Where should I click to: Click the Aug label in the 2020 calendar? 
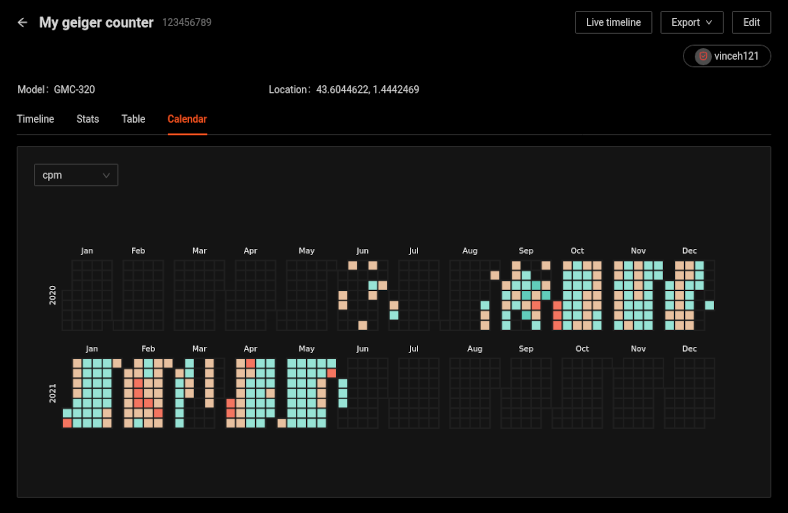pyautogui.click(x=469, y=251)
